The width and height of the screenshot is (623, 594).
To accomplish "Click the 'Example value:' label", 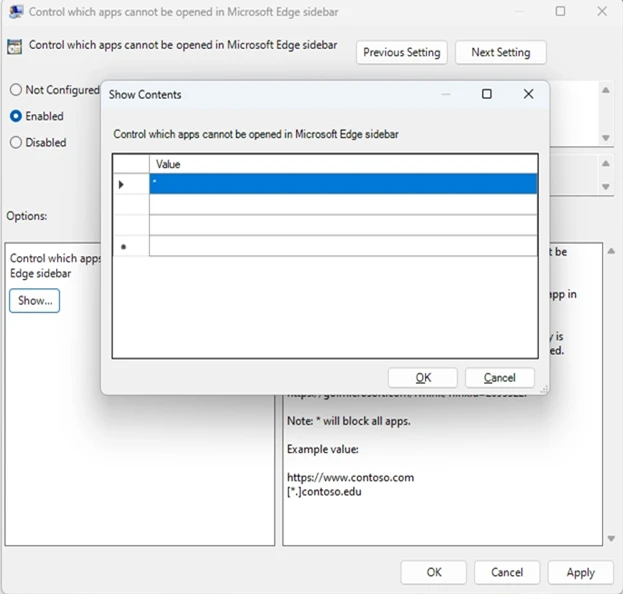I will point(323,449).
